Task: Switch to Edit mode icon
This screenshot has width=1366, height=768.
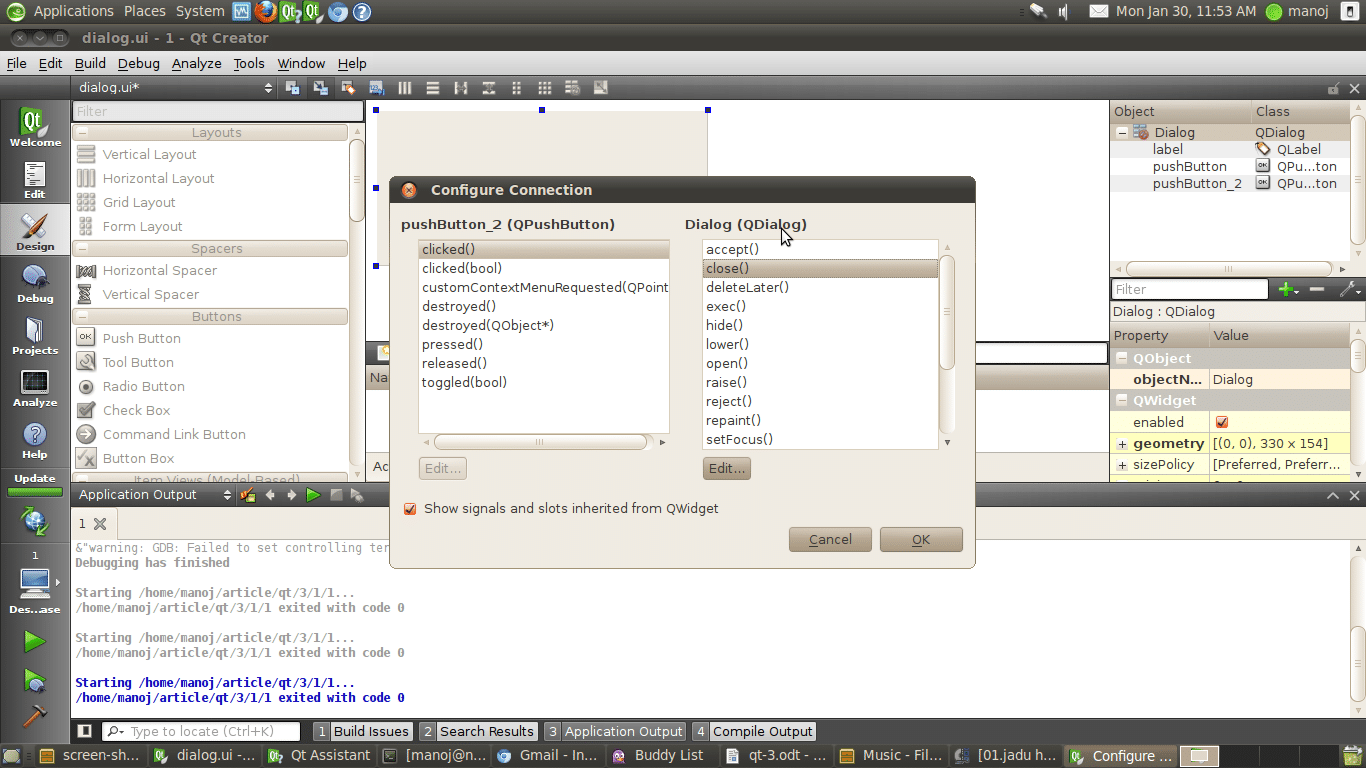Action: [35, 180]
